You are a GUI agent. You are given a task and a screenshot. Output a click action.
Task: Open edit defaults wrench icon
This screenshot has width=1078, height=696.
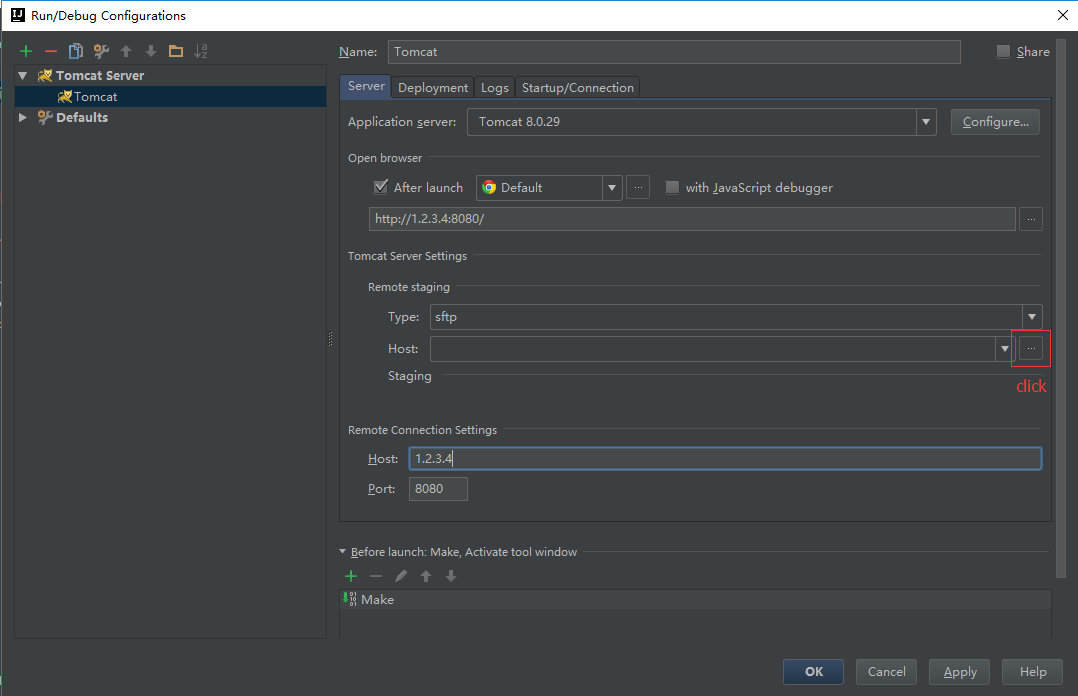(x=101, y=51)
